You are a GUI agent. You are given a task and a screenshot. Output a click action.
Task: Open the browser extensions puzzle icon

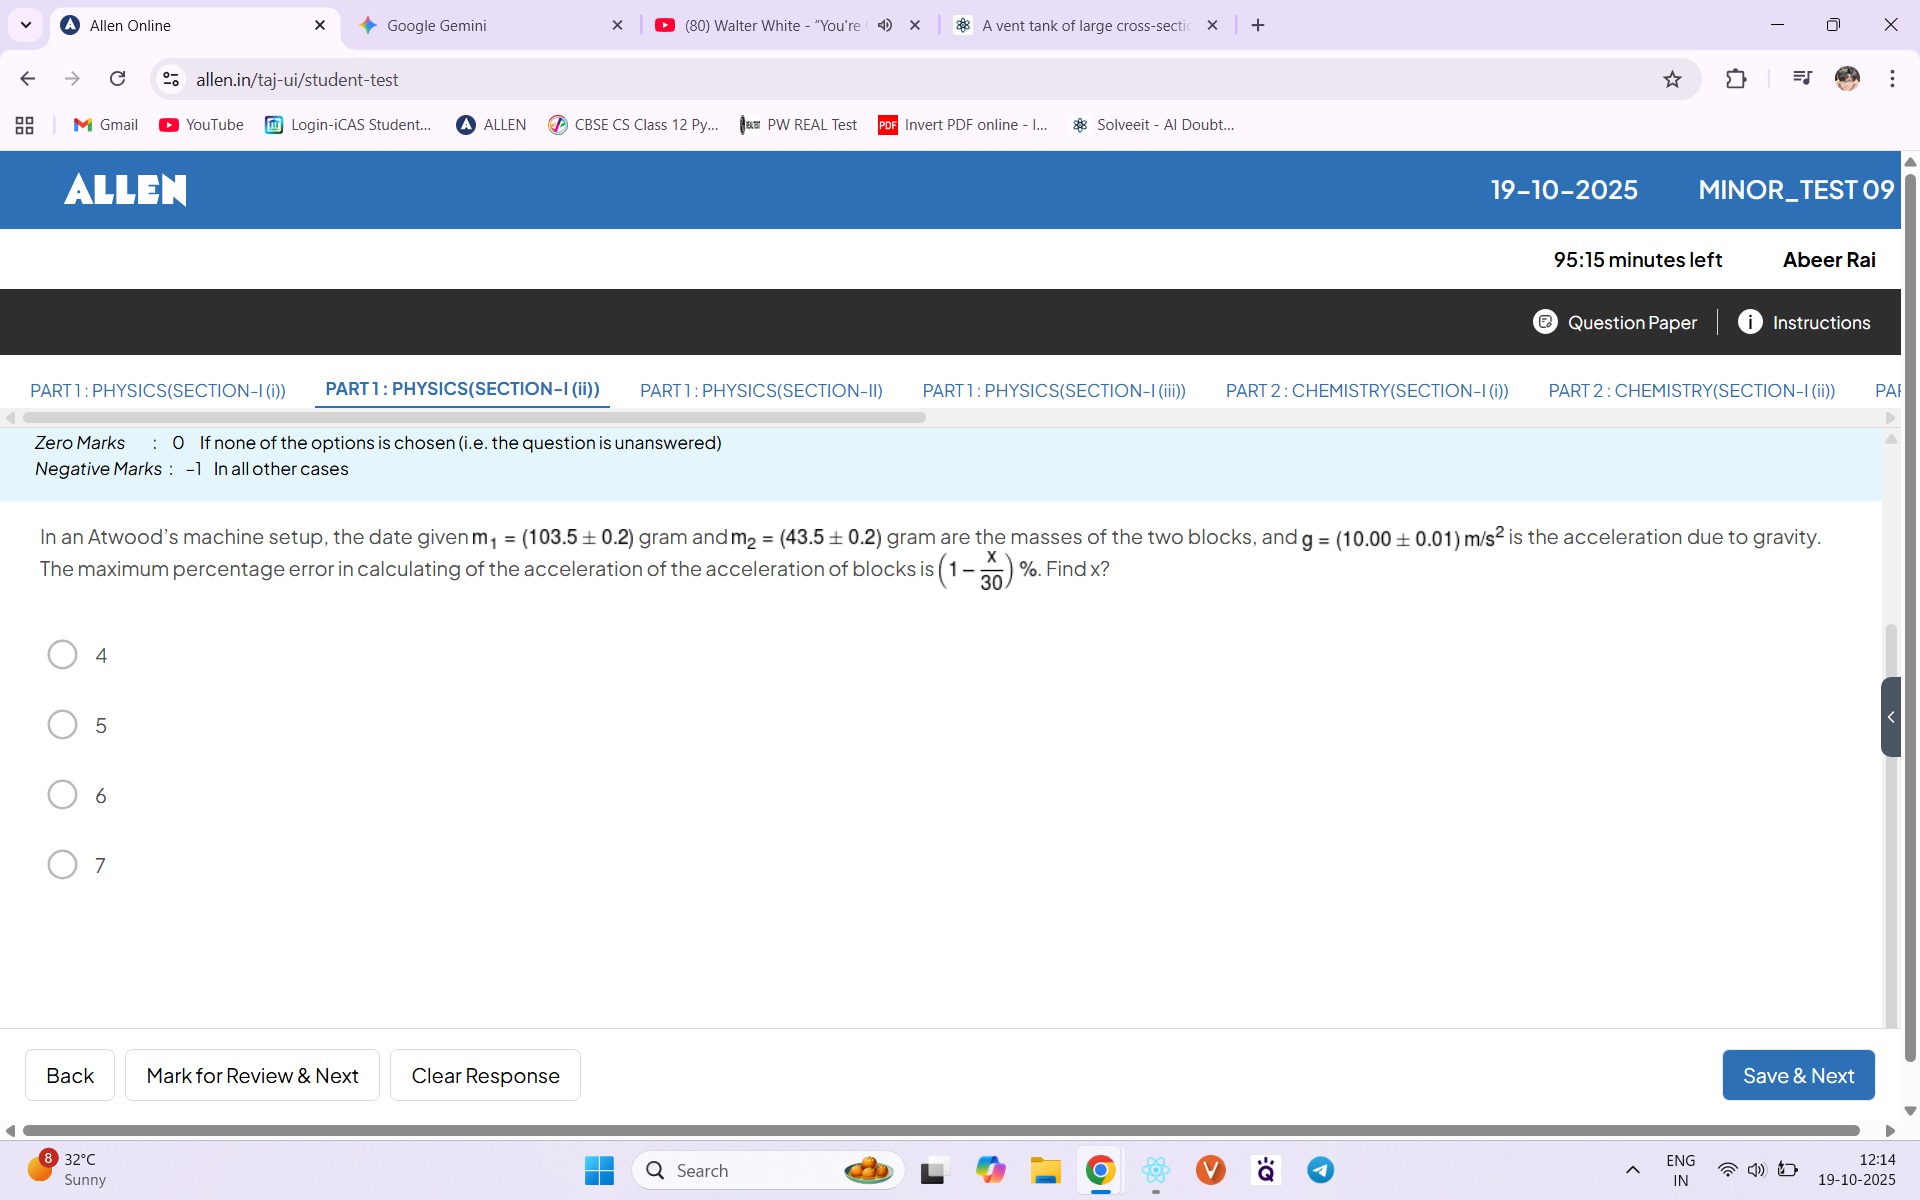(x=1736, y=79)
